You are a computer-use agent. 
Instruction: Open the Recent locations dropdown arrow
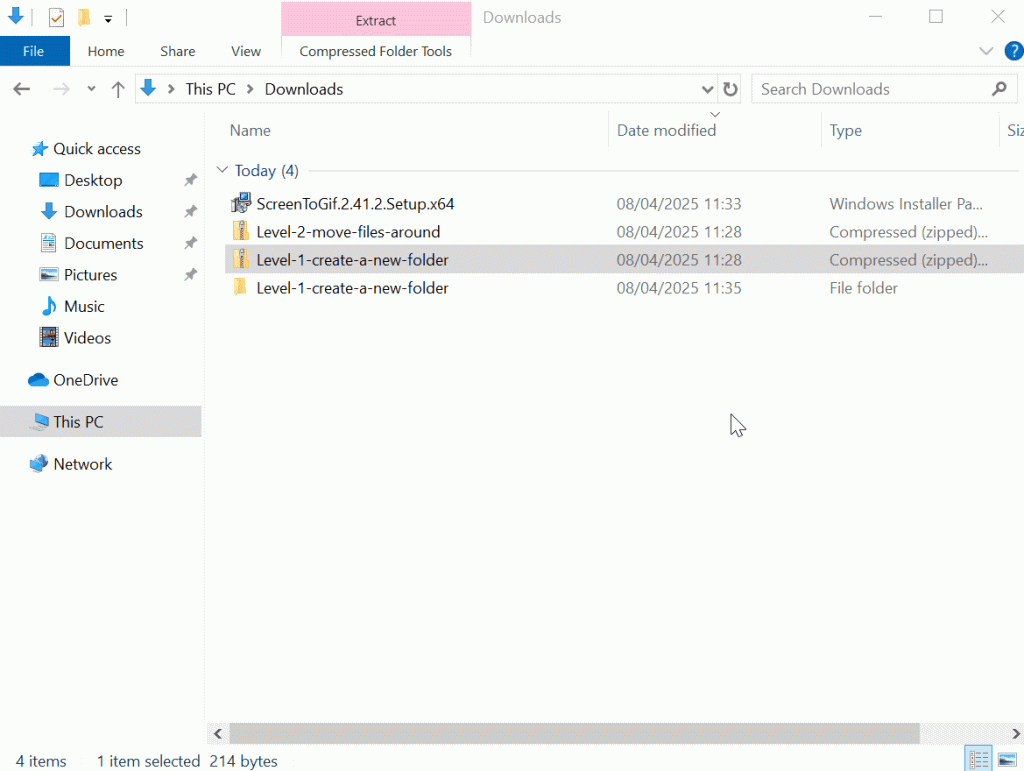91,89
